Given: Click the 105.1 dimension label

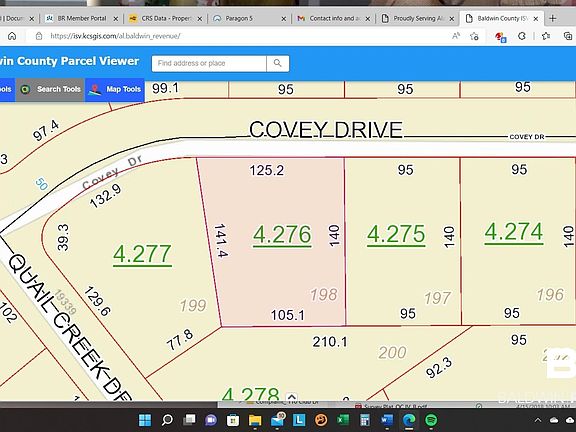Looking at the screenshot, I should [x=288, y=315].
